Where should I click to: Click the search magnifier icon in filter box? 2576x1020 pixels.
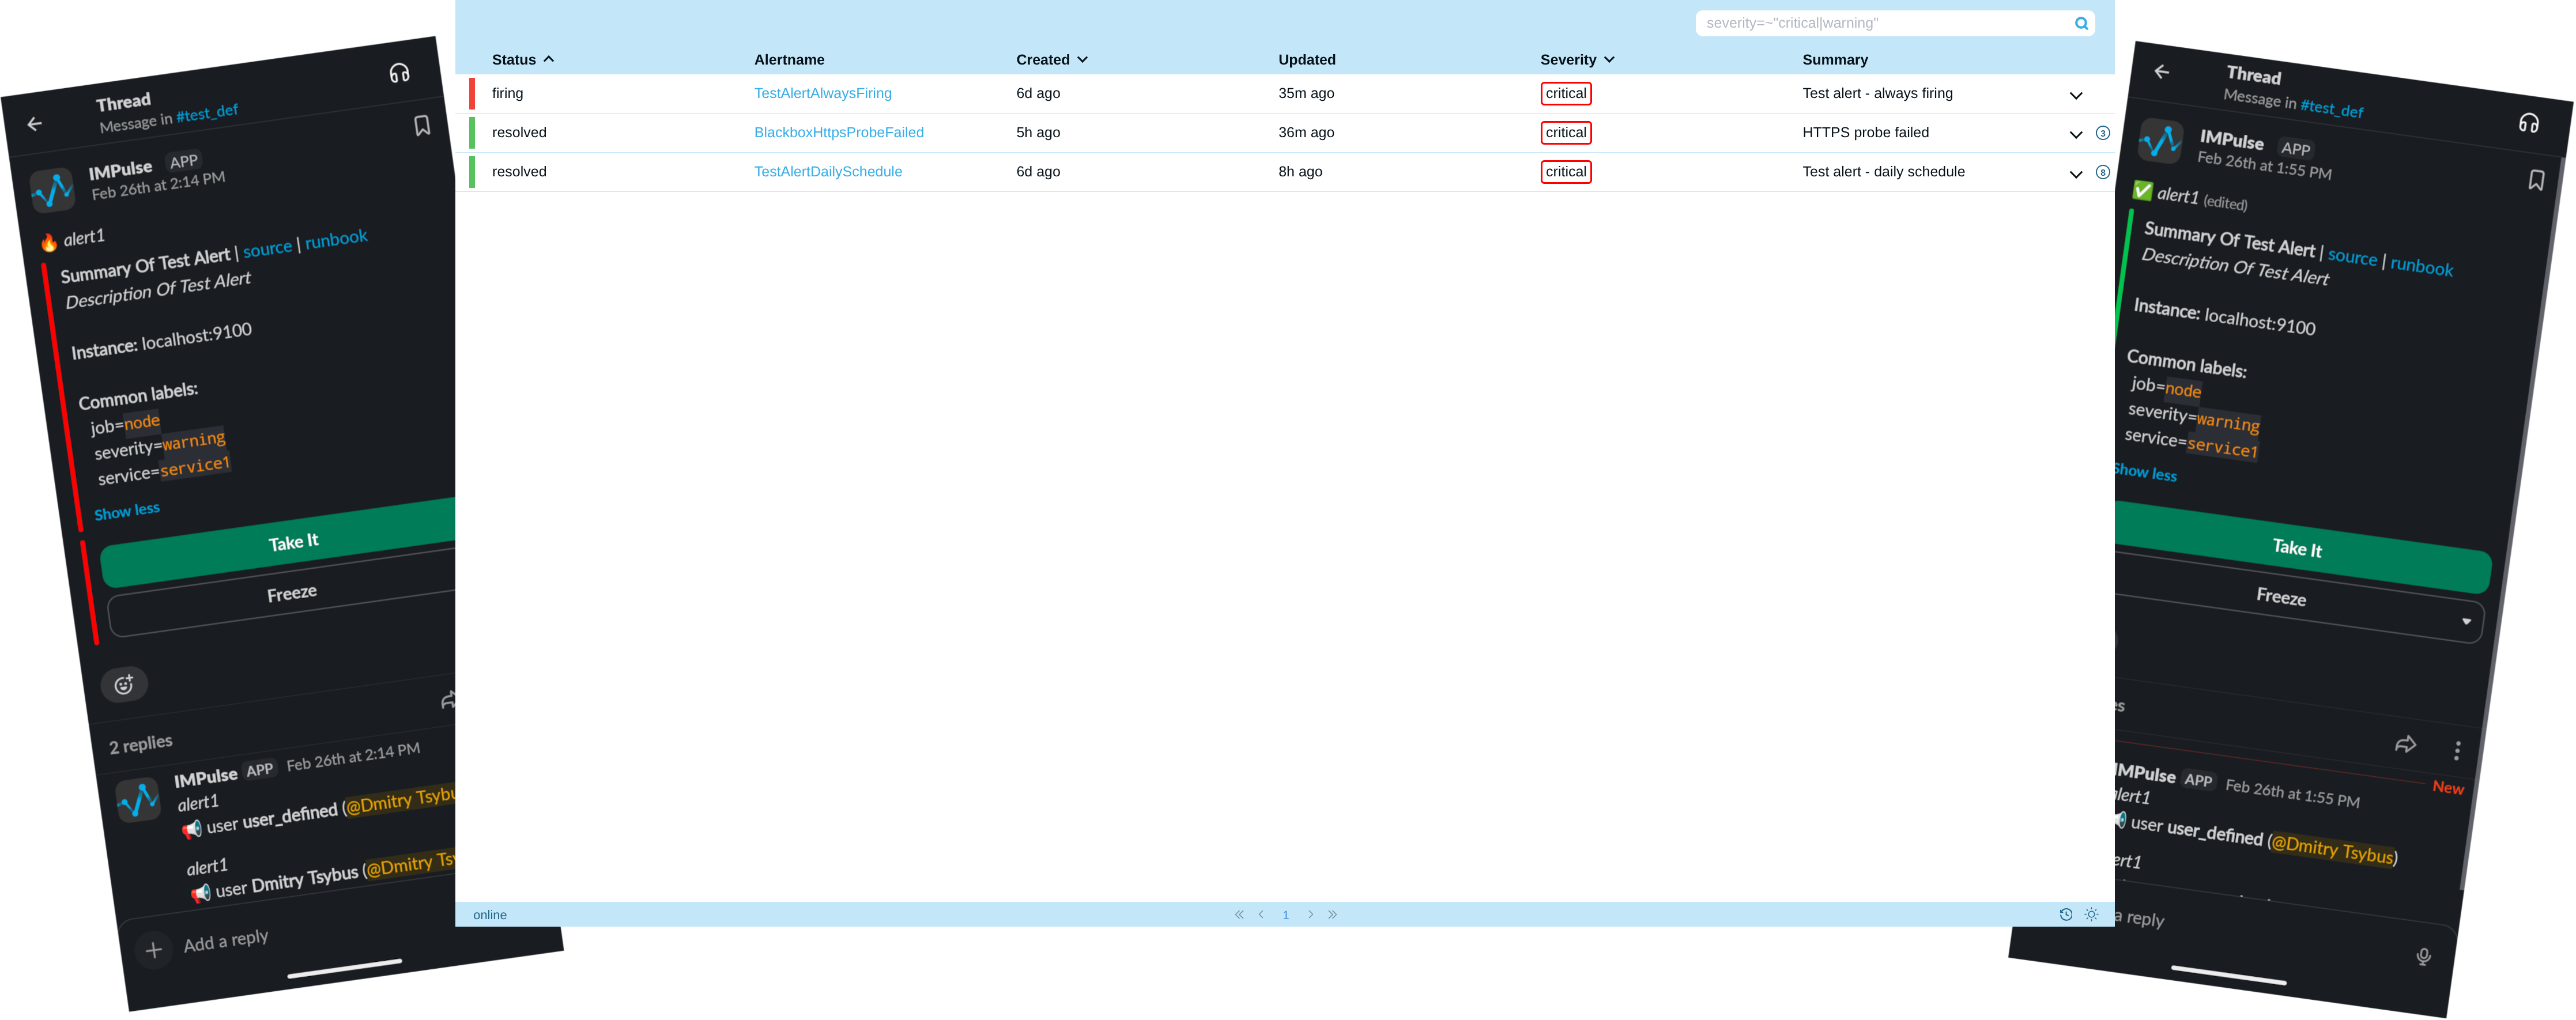coord(2081,24)
